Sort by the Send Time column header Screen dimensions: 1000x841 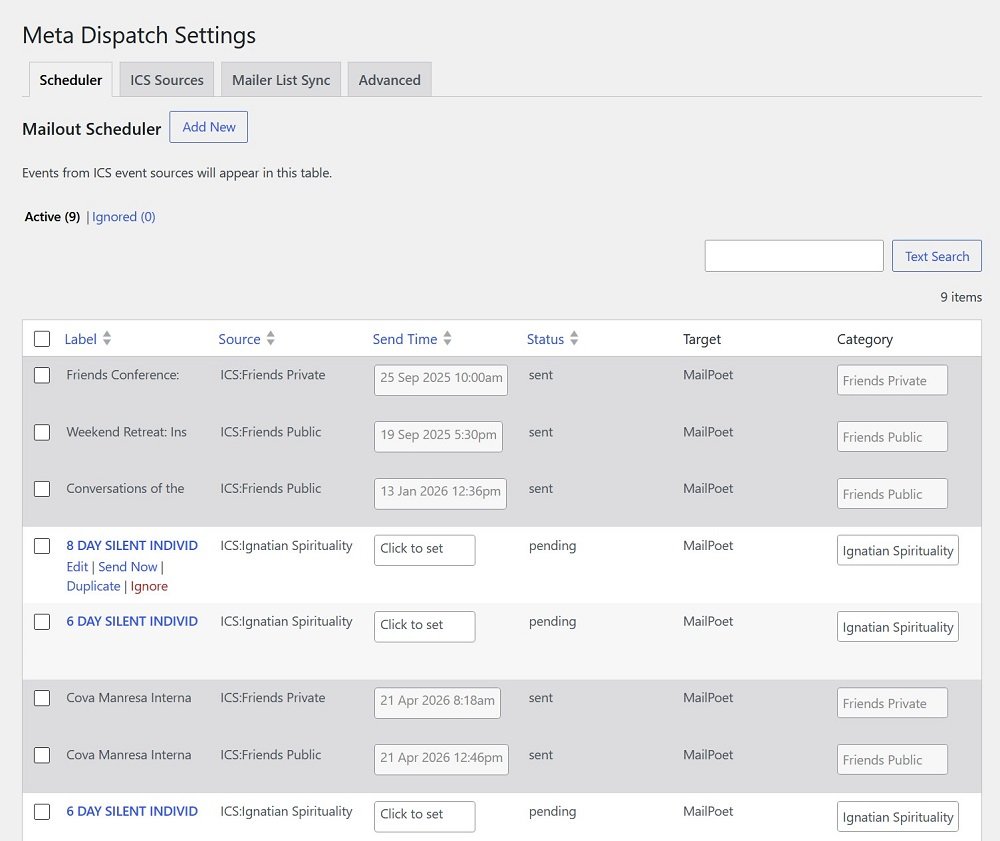(x=405, y=339)
